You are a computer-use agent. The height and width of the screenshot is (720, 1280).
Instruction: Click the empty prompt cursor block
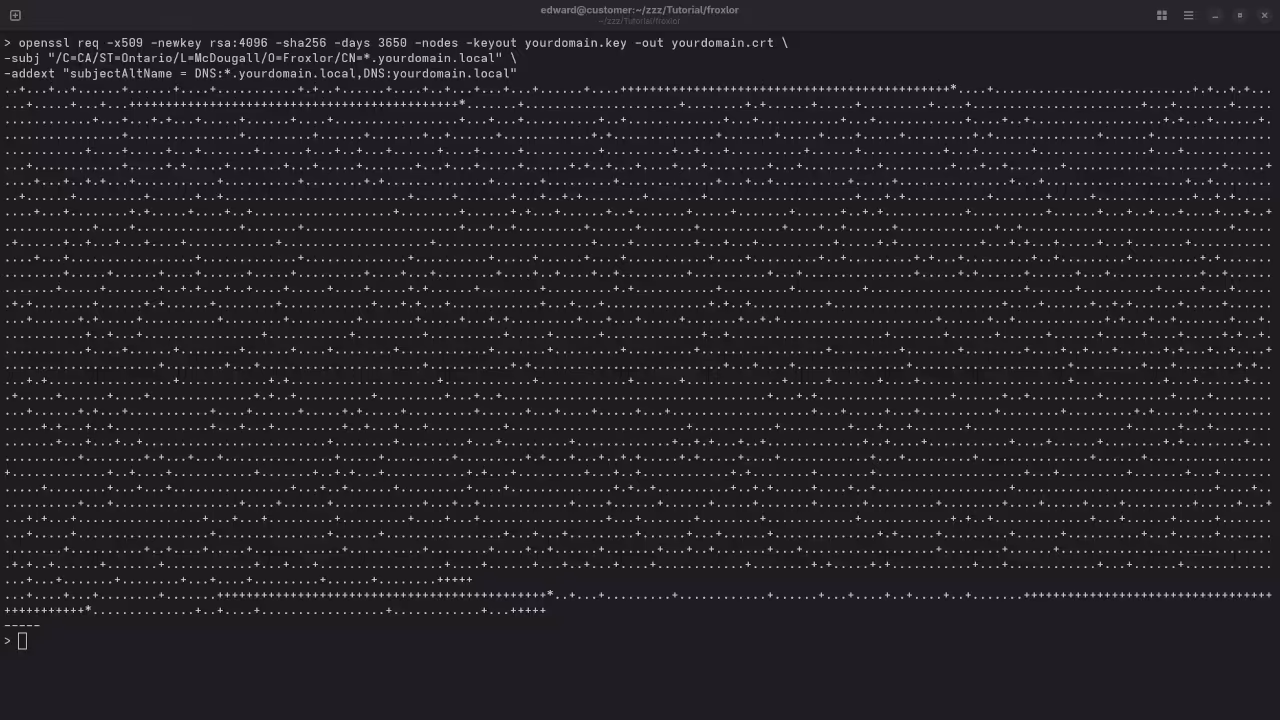click(x=22, y=641)
